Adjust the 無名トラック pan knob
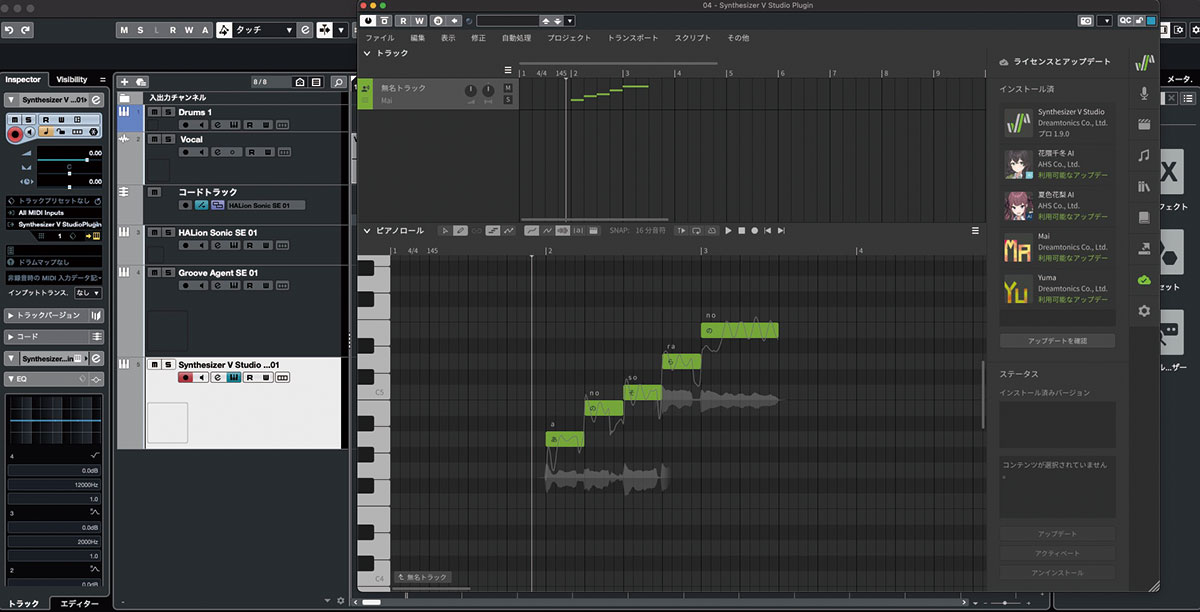 coord(488,92)
